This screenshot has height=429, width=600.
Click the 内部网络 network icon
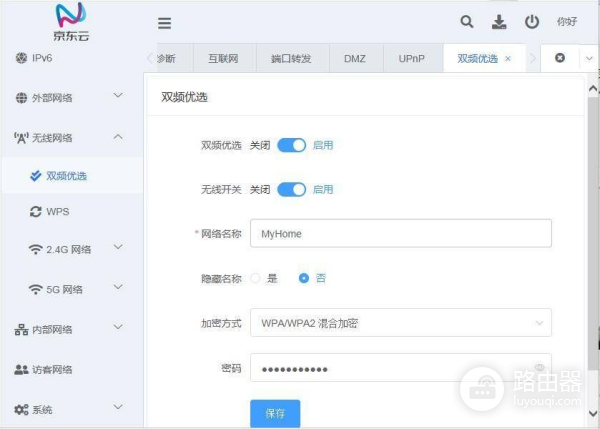(x=21, y=329)
